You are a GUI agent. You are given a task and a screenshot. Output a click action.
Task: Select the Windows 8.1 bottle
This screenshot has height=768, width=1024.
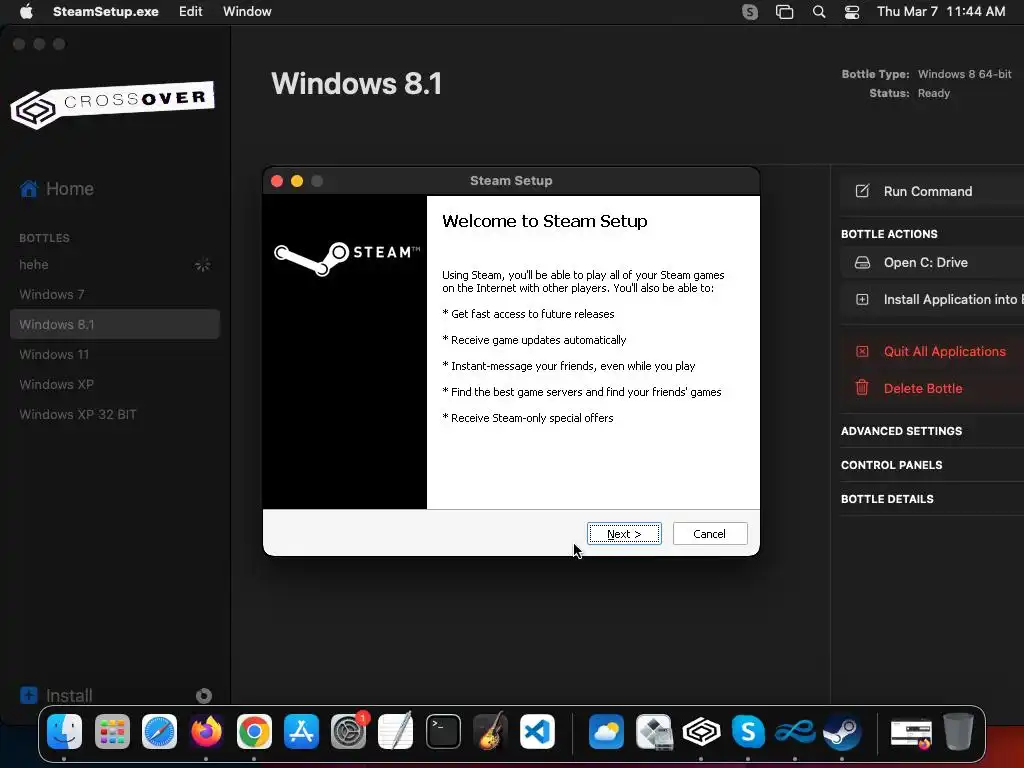tap(115, 325)
